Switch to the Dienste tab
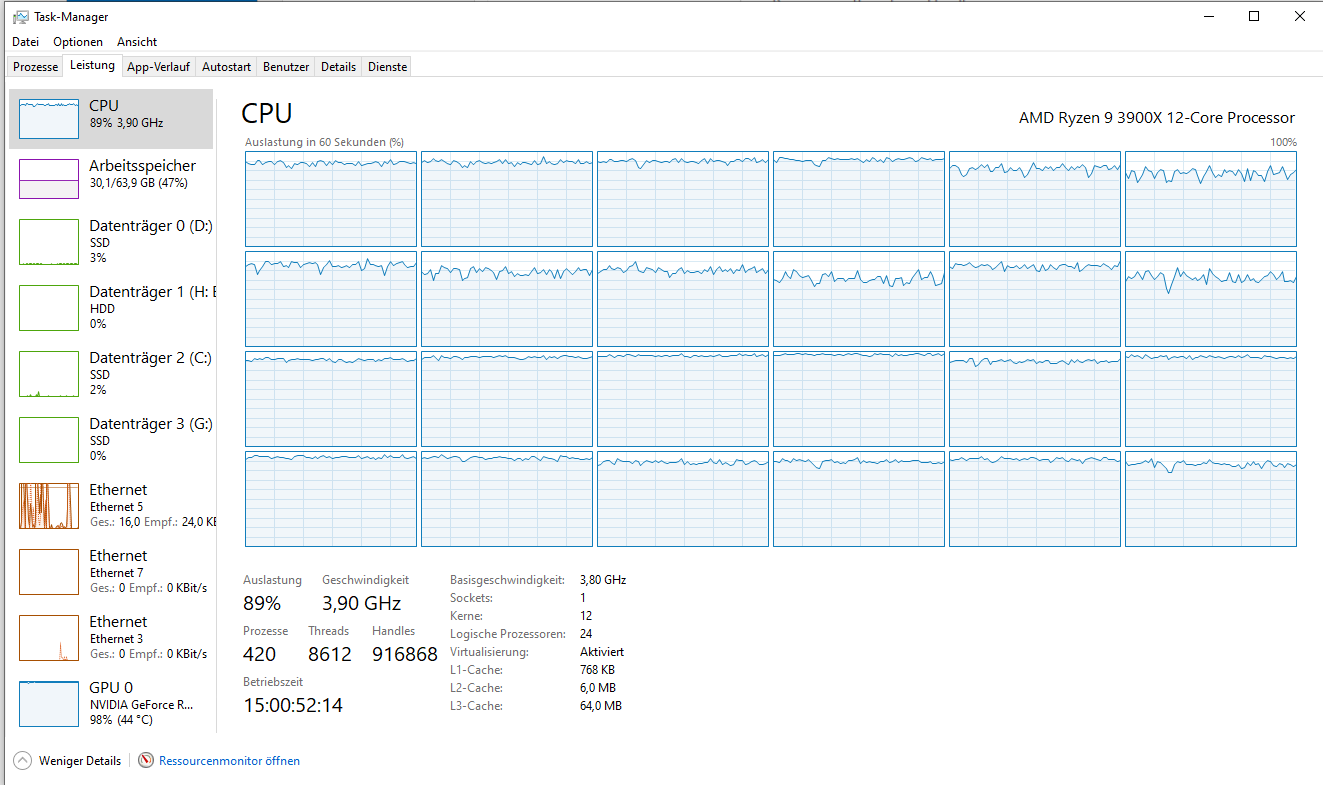Viewport: 1323px width, 785px height. (387, 67)
